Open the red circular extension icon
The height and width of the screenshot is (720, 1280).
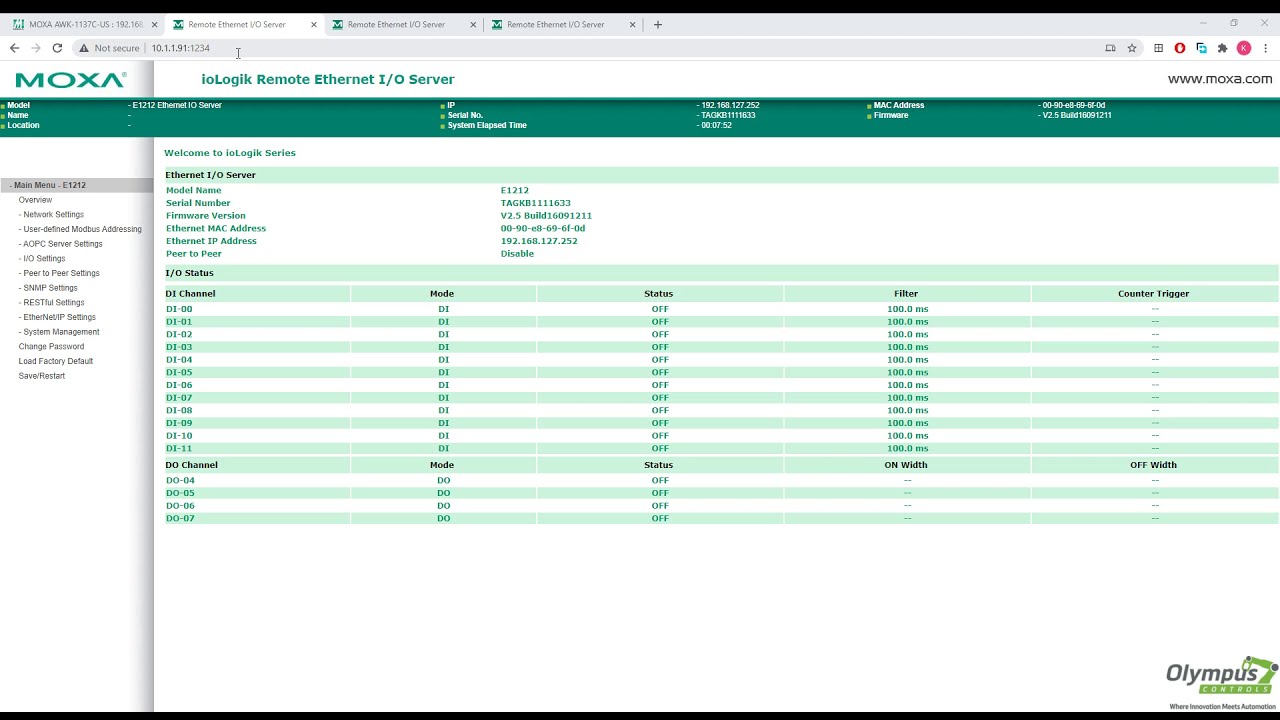(x=1180, y=48)
